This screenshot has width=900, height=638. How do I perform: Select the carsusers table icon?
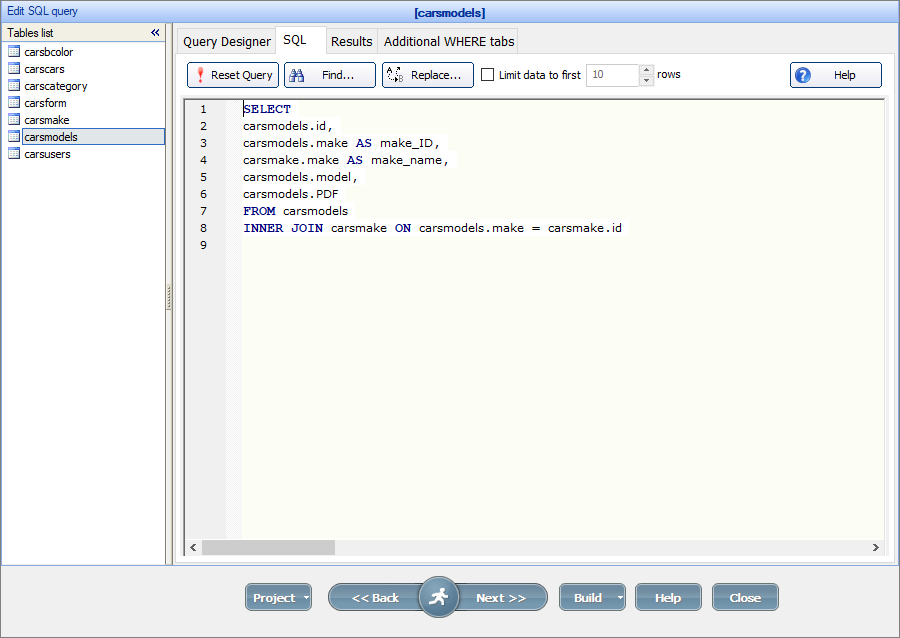[x=14, y=153]
